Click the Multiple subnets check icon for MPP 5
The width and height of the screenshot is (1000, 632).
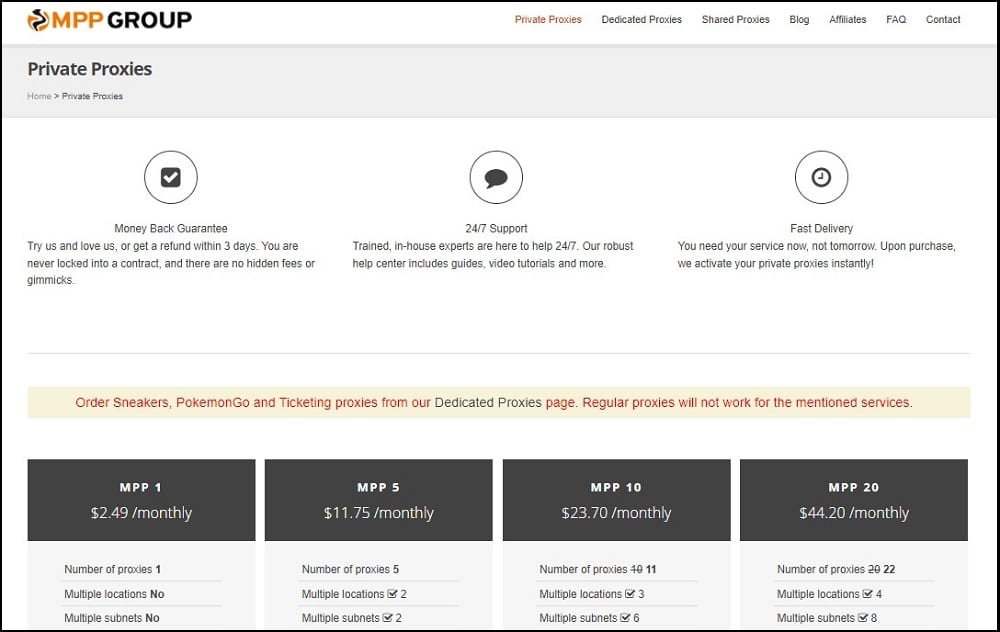coord(388,618)
